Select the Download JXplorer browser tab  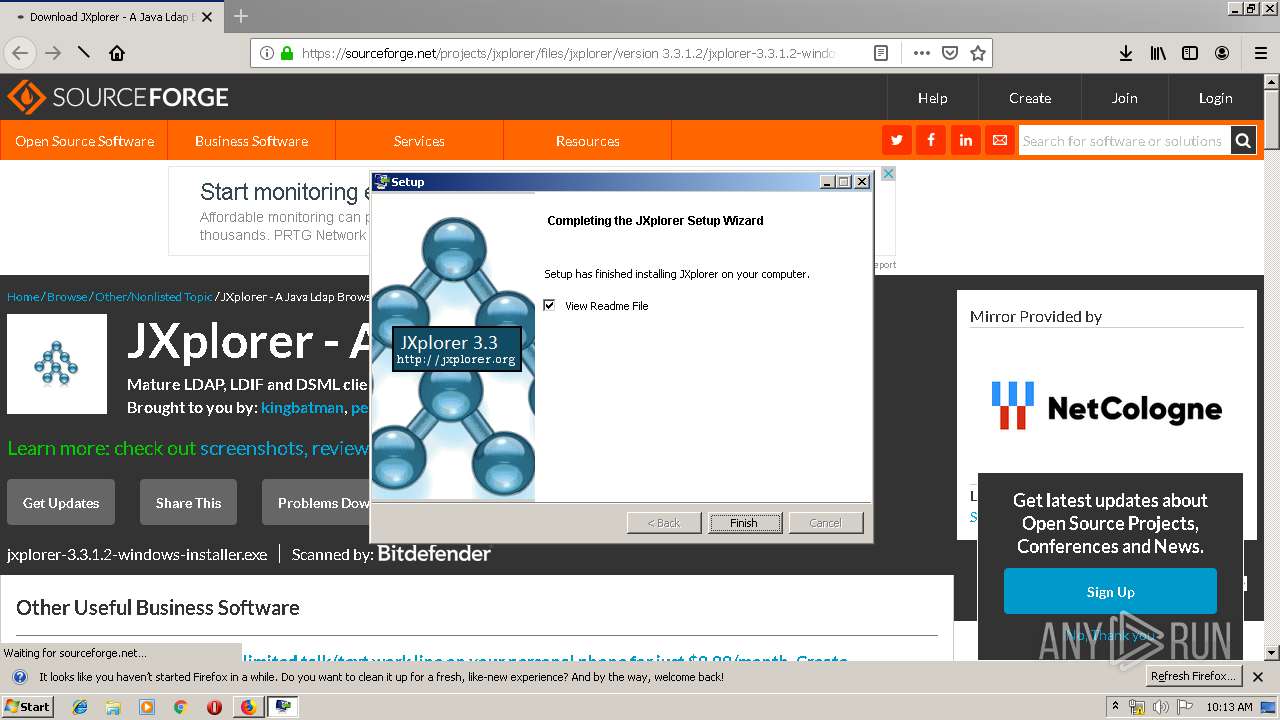coord(112,16)
